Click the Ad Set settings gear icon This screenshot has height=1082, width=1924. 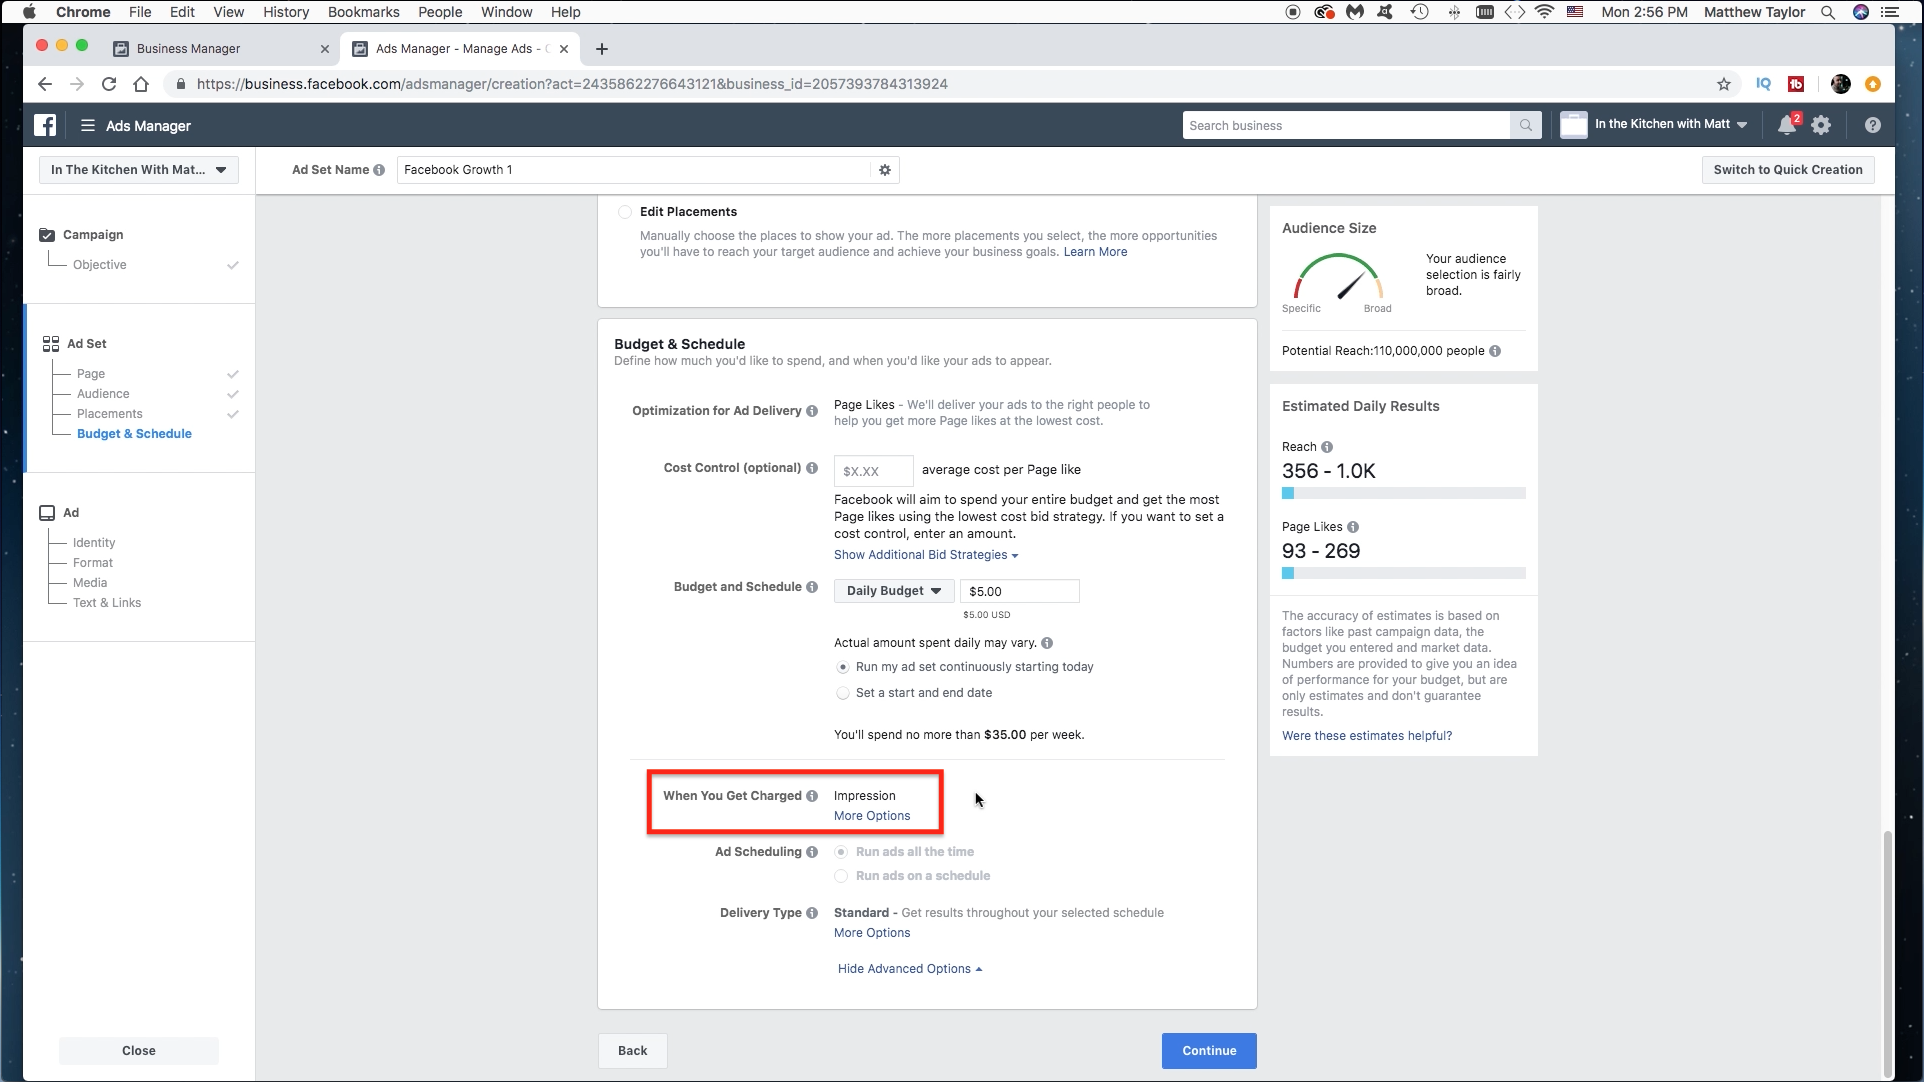pos(885,169)
